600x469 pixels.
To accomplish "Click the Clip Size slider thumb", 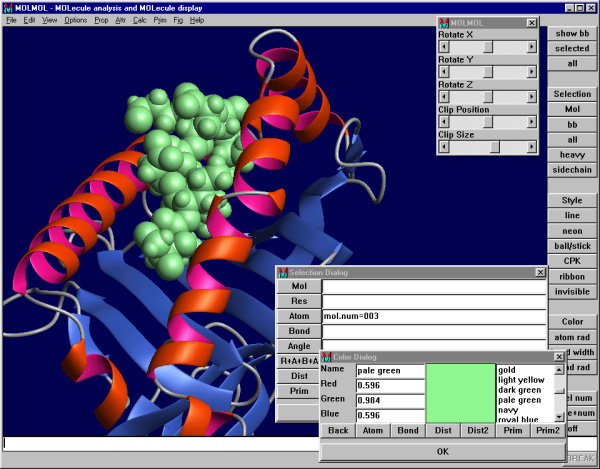I will click(494, 147).
